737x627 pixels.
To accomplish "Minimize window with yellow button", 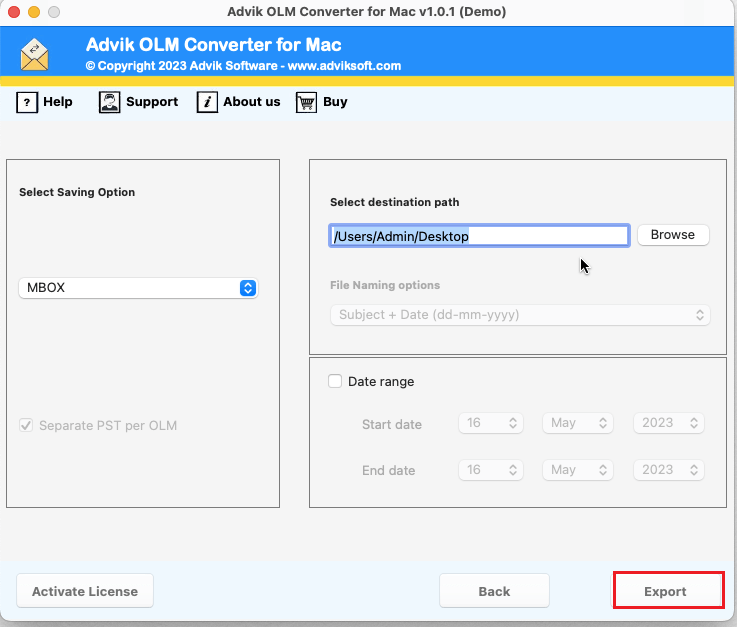I will pos(34,12).
